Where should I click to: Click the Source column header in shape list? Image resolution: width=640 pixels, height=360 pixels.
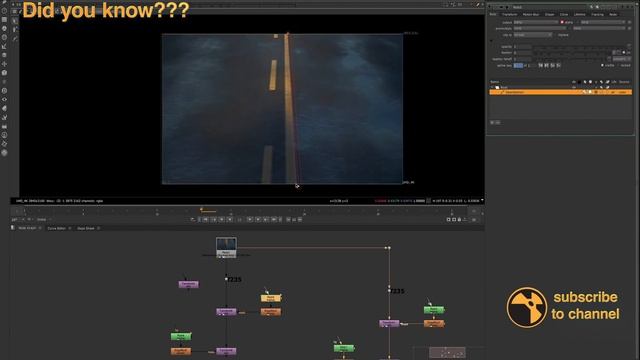pos(624,82)
